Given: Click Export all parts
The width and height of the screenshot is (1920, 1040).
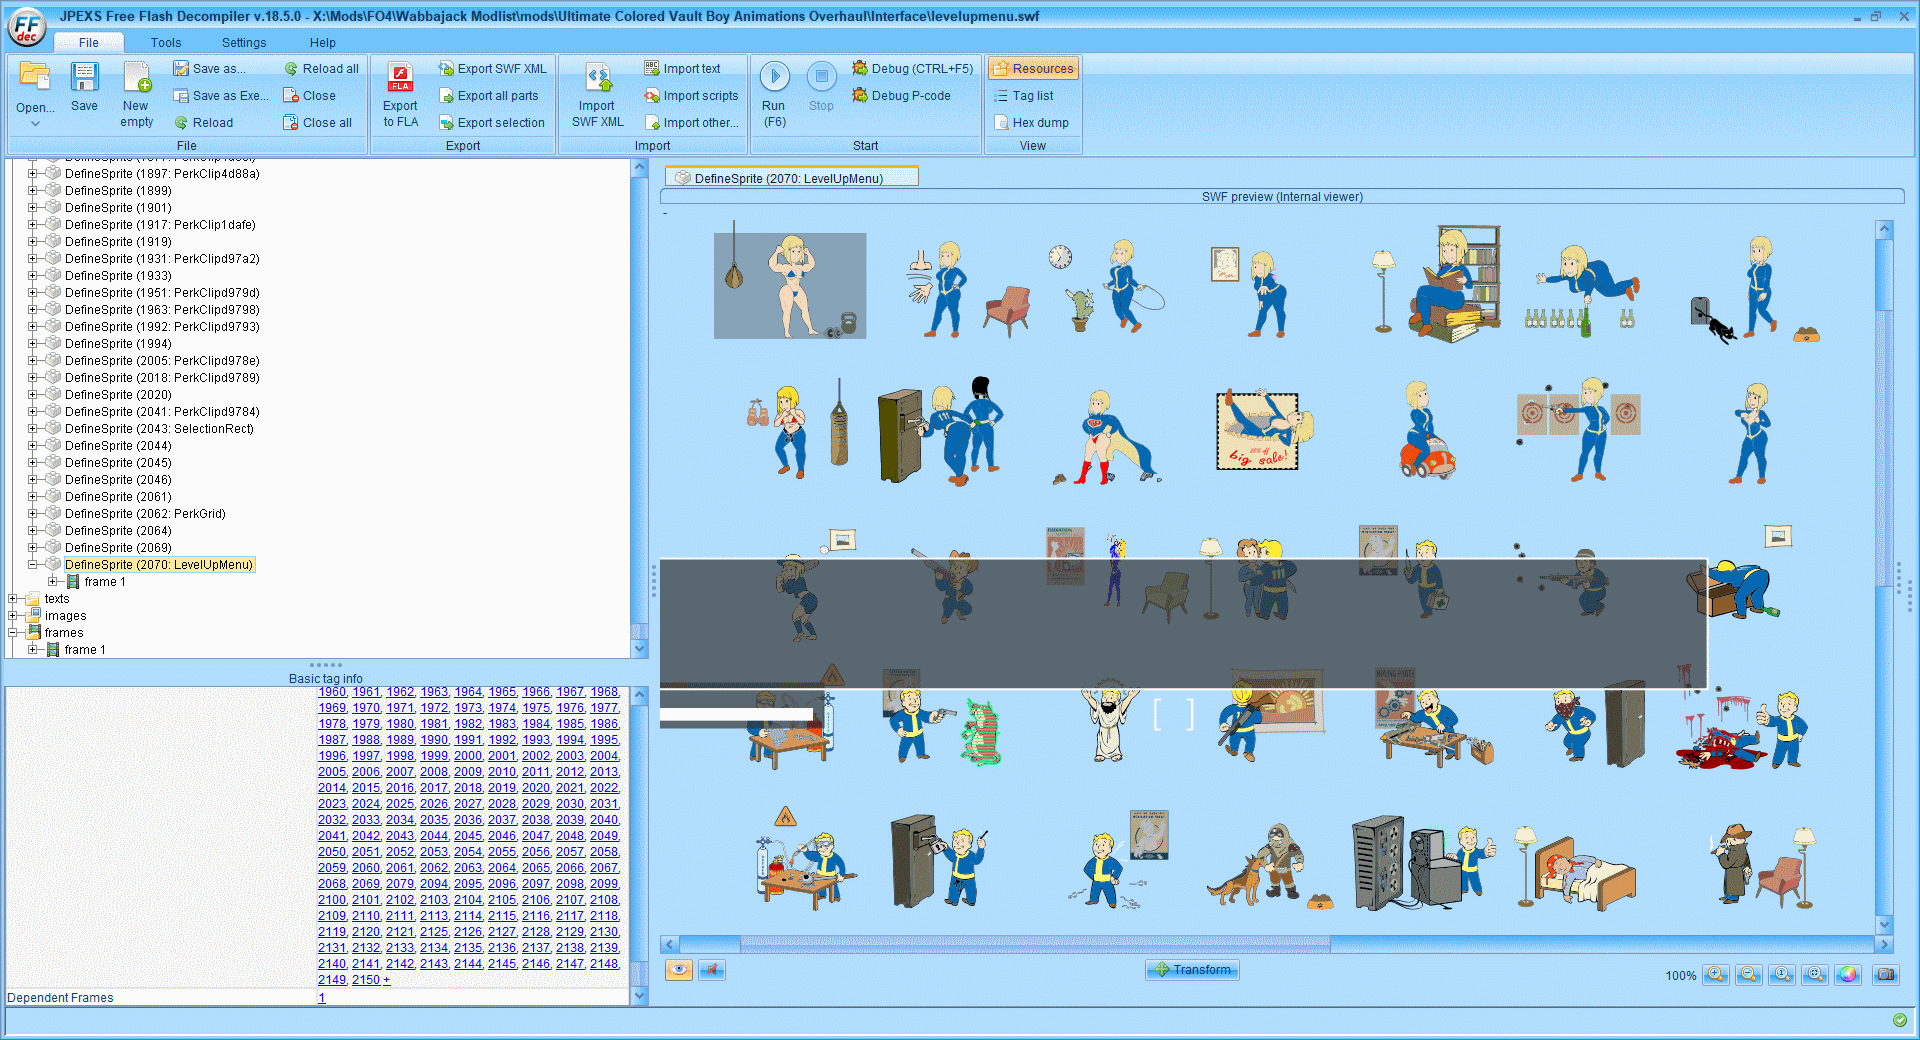Looking at the screenshot, I should click(489, 96).
